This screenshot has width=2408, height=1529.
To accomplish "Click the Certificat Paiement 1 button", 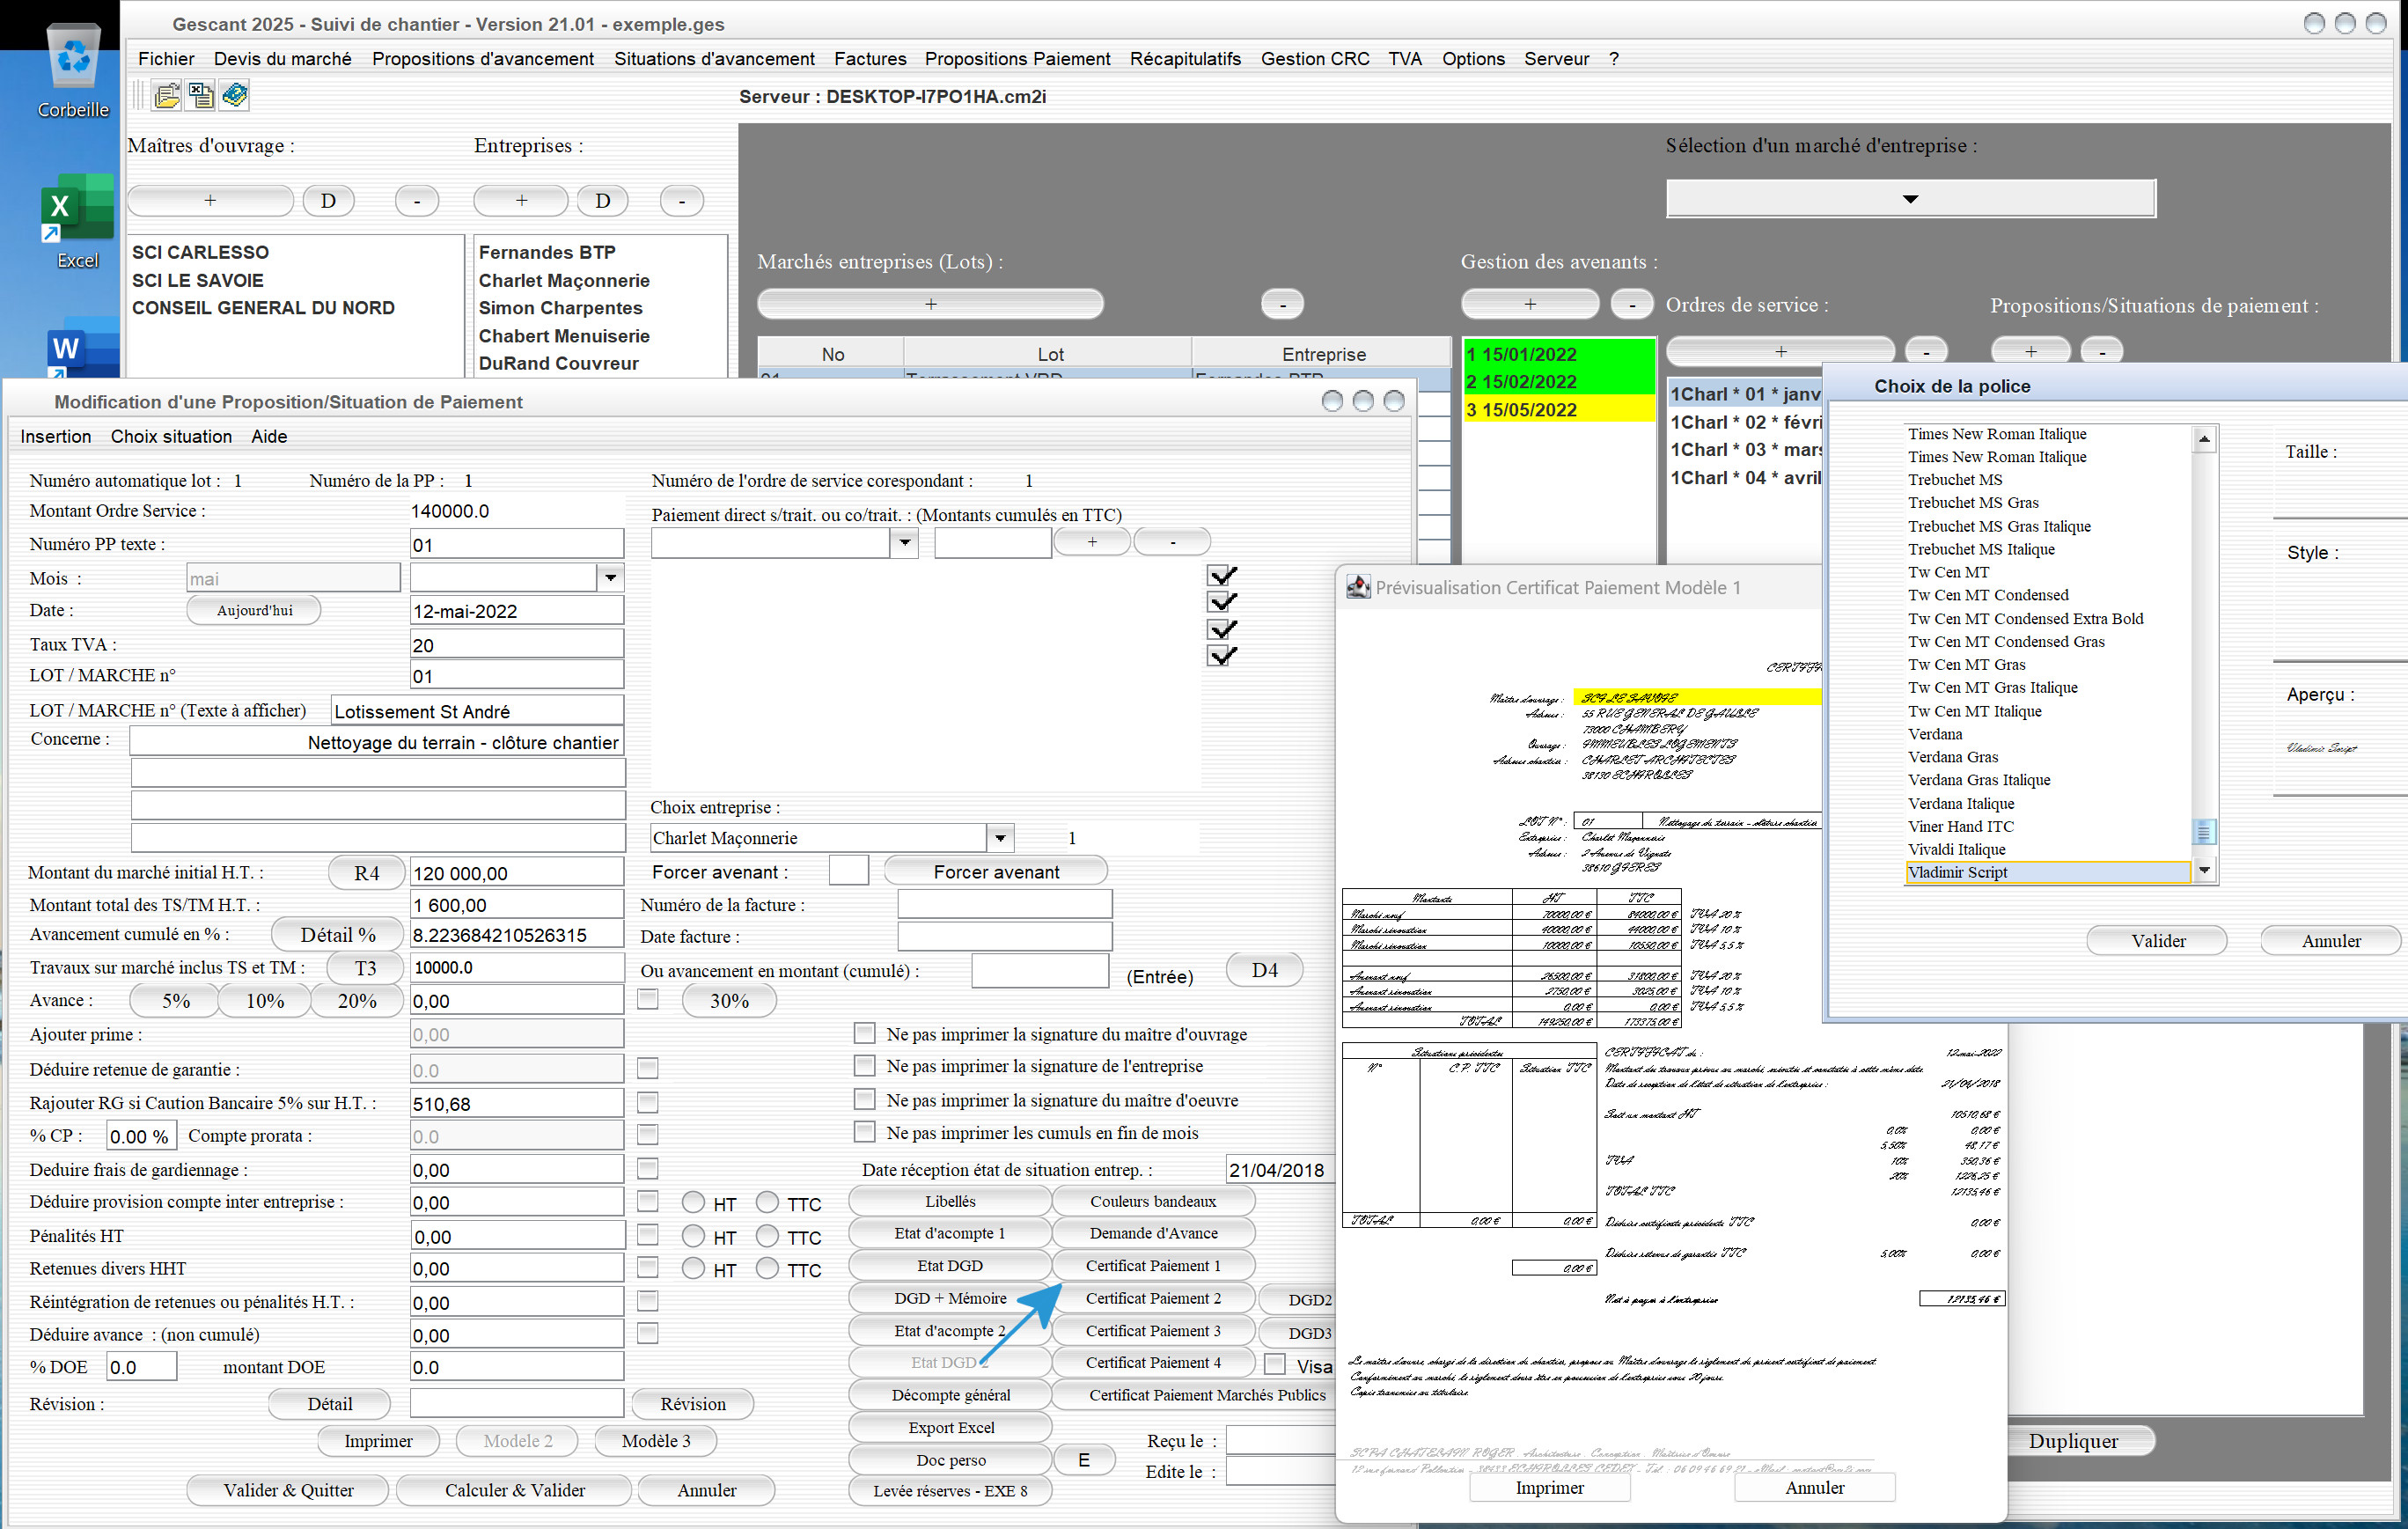I will [1153, 1265].
